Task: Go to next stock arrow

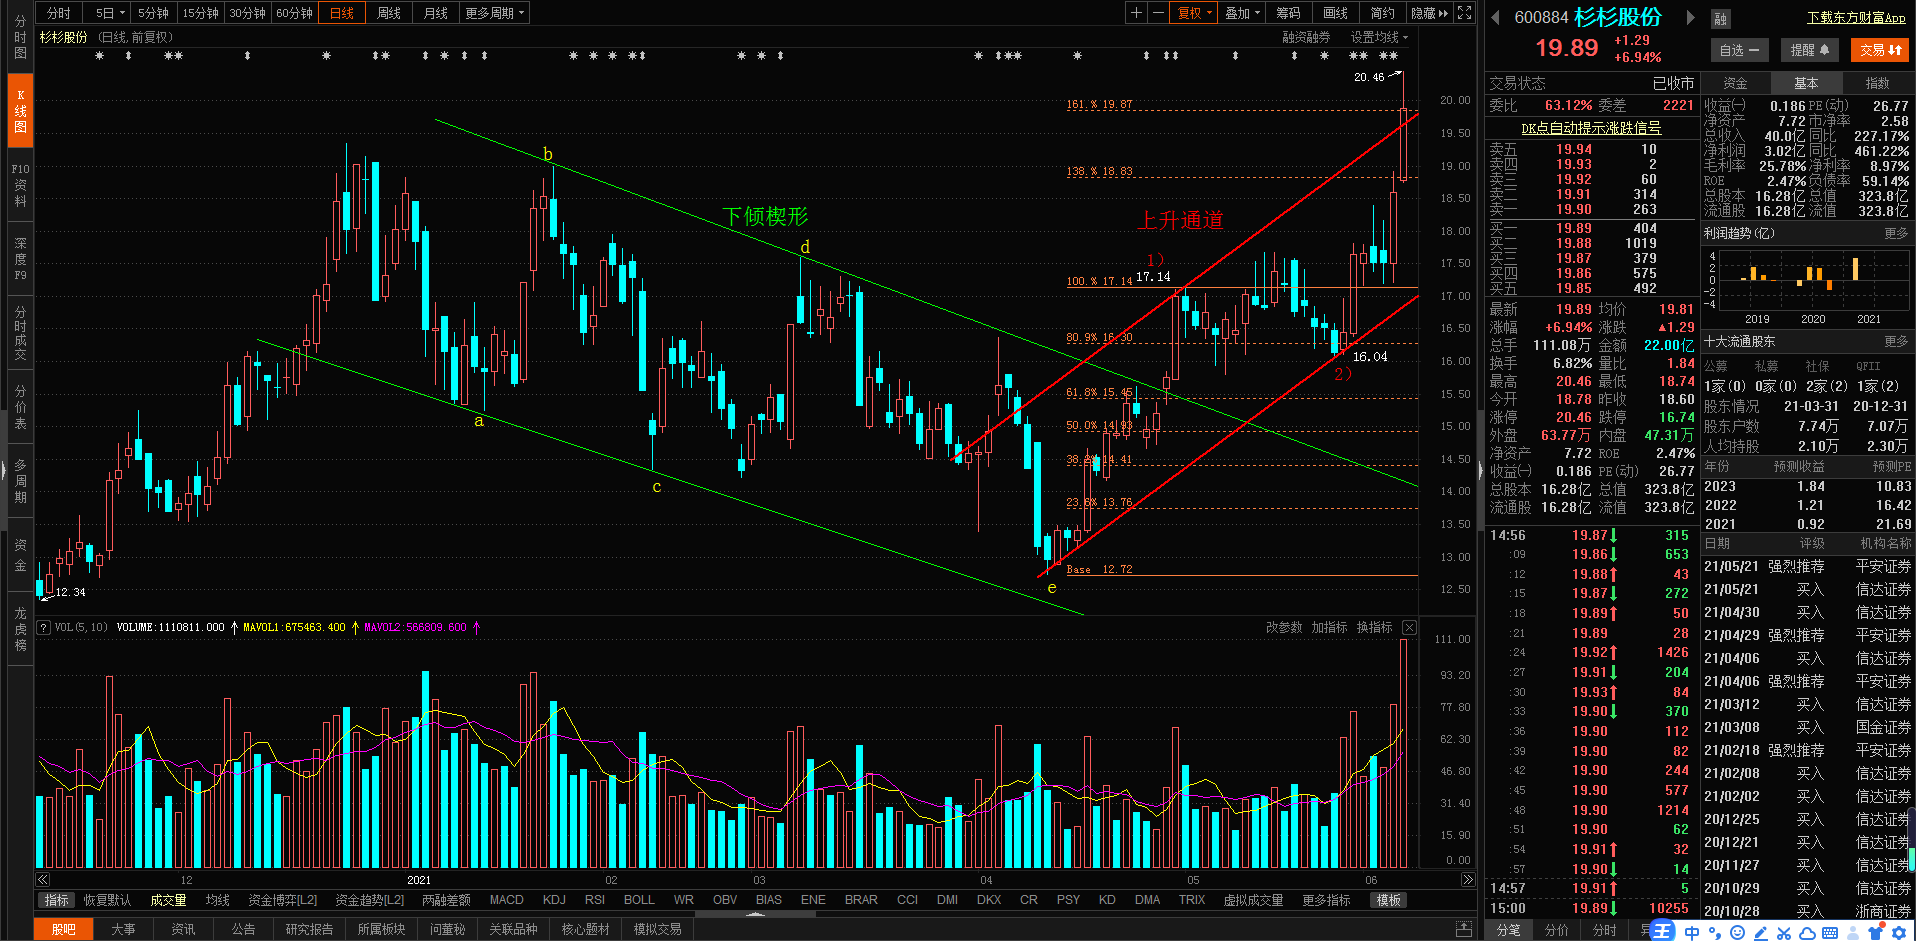Action: (1690, 17)
